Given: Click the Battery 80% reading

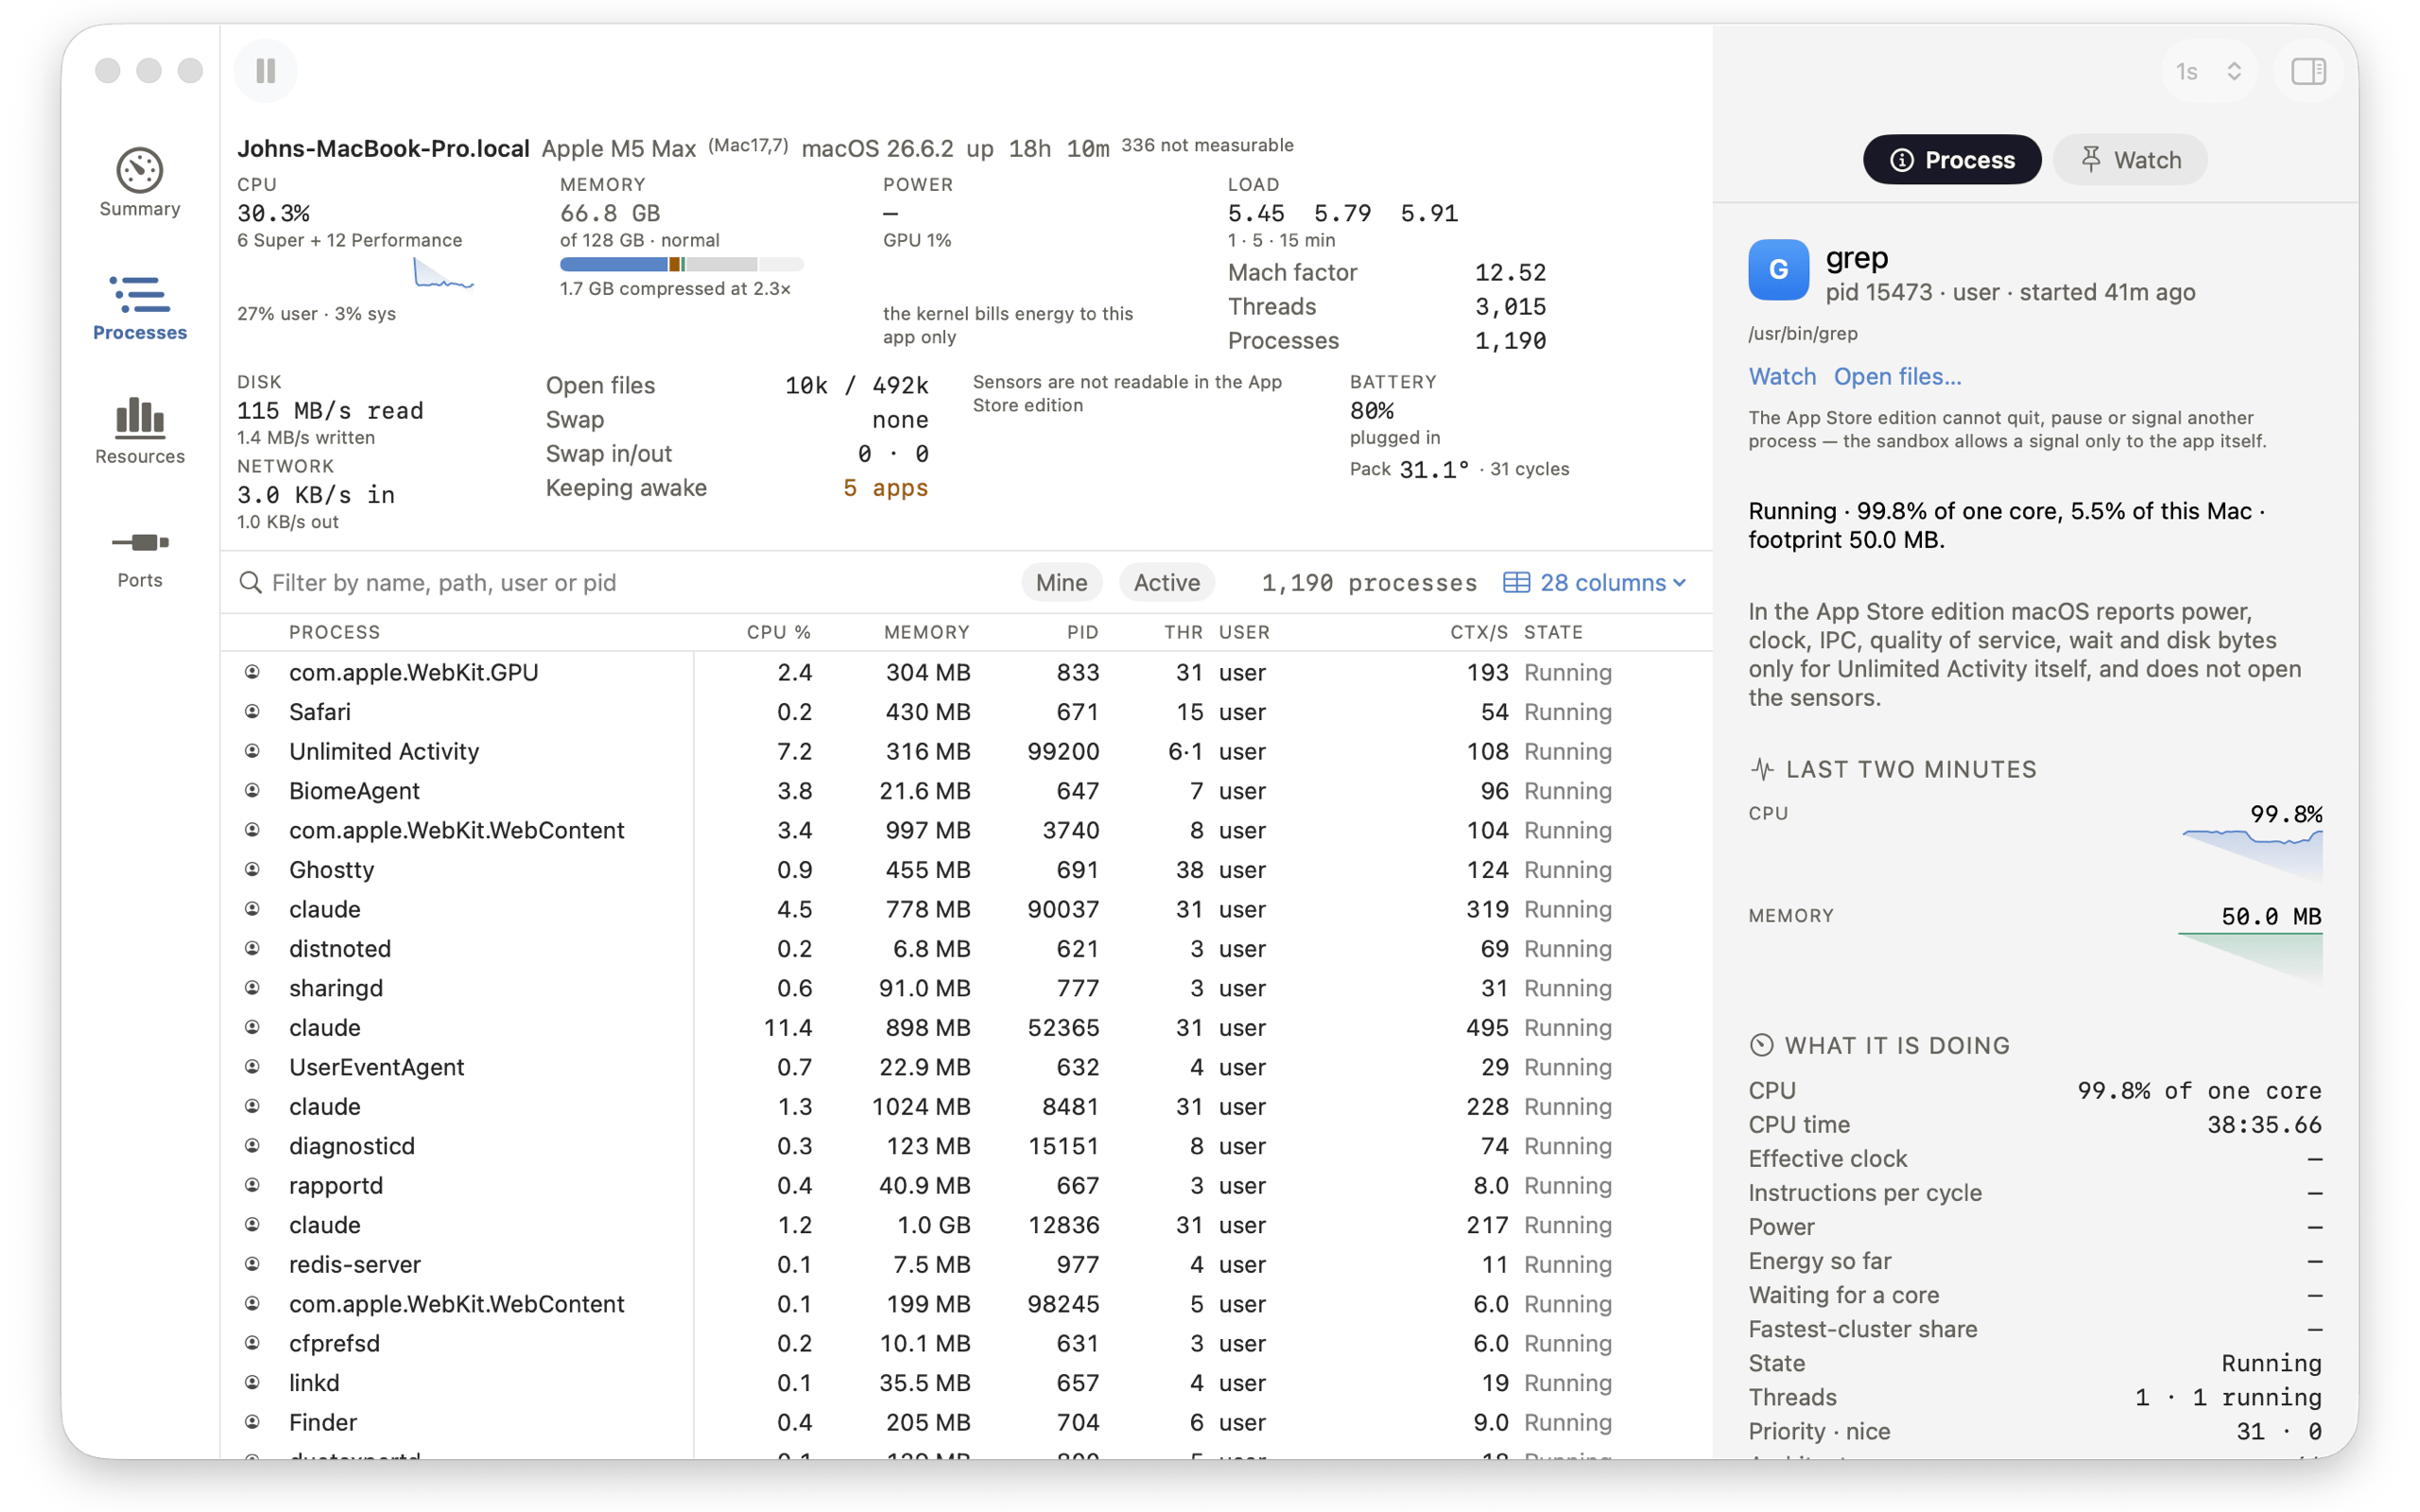Looking at the screenshot, I should point(1371,411).
